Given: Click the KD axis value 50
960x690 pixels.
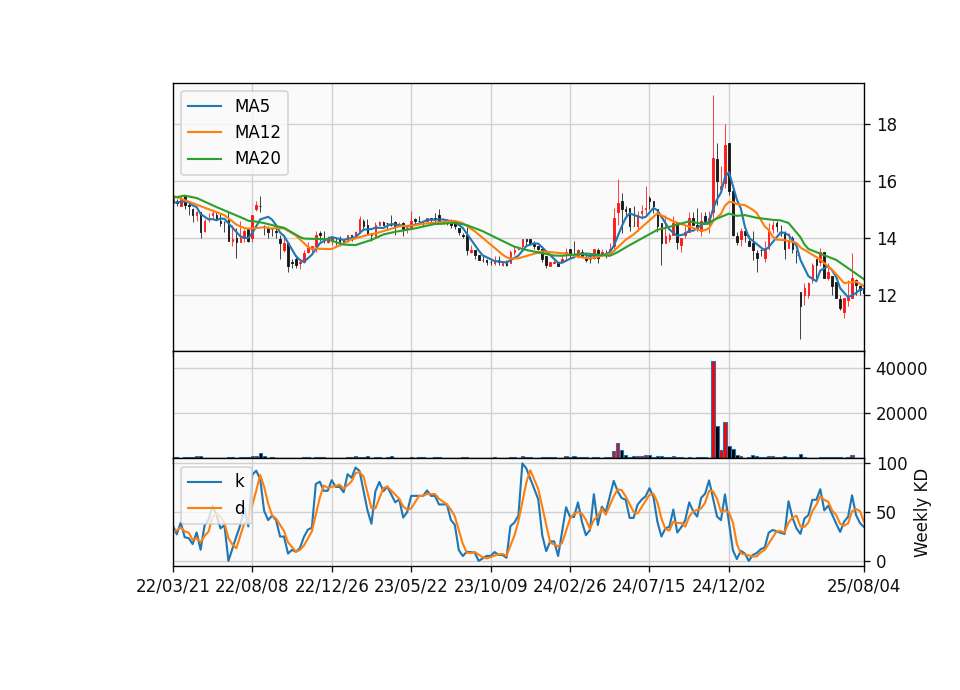Looking at the screenshot, I should pos(887,513).
